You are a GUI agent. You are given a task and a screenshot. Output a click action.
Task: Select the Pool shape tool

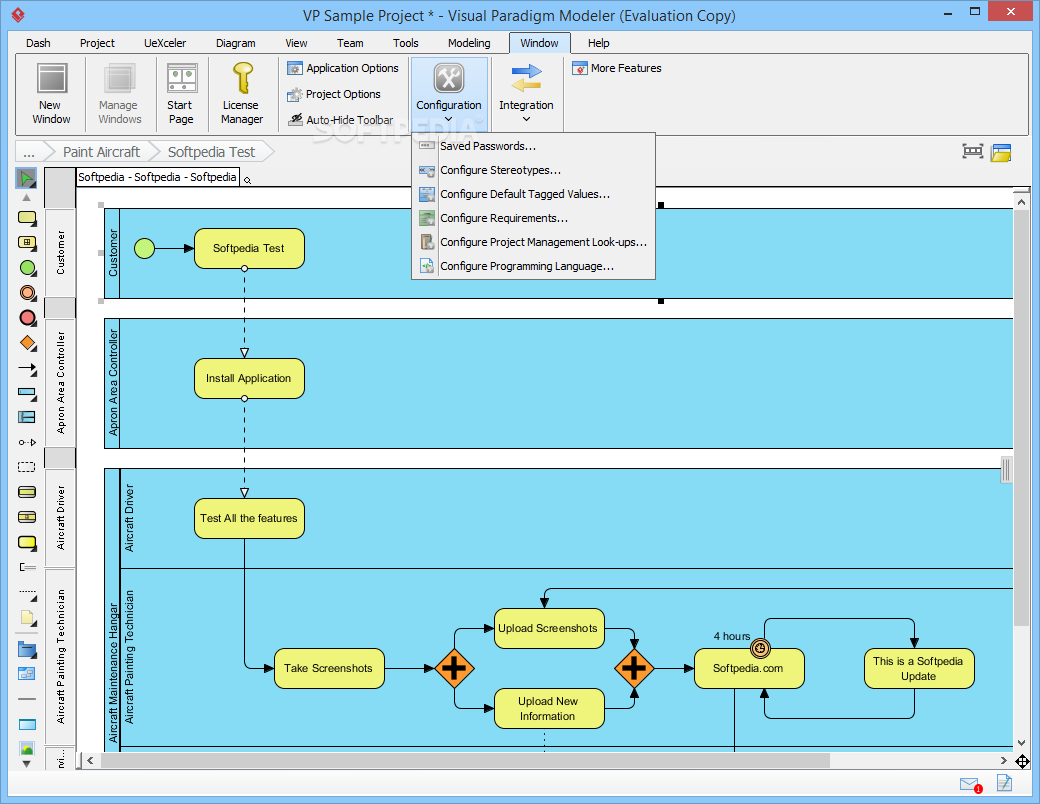tap(27, 393)
